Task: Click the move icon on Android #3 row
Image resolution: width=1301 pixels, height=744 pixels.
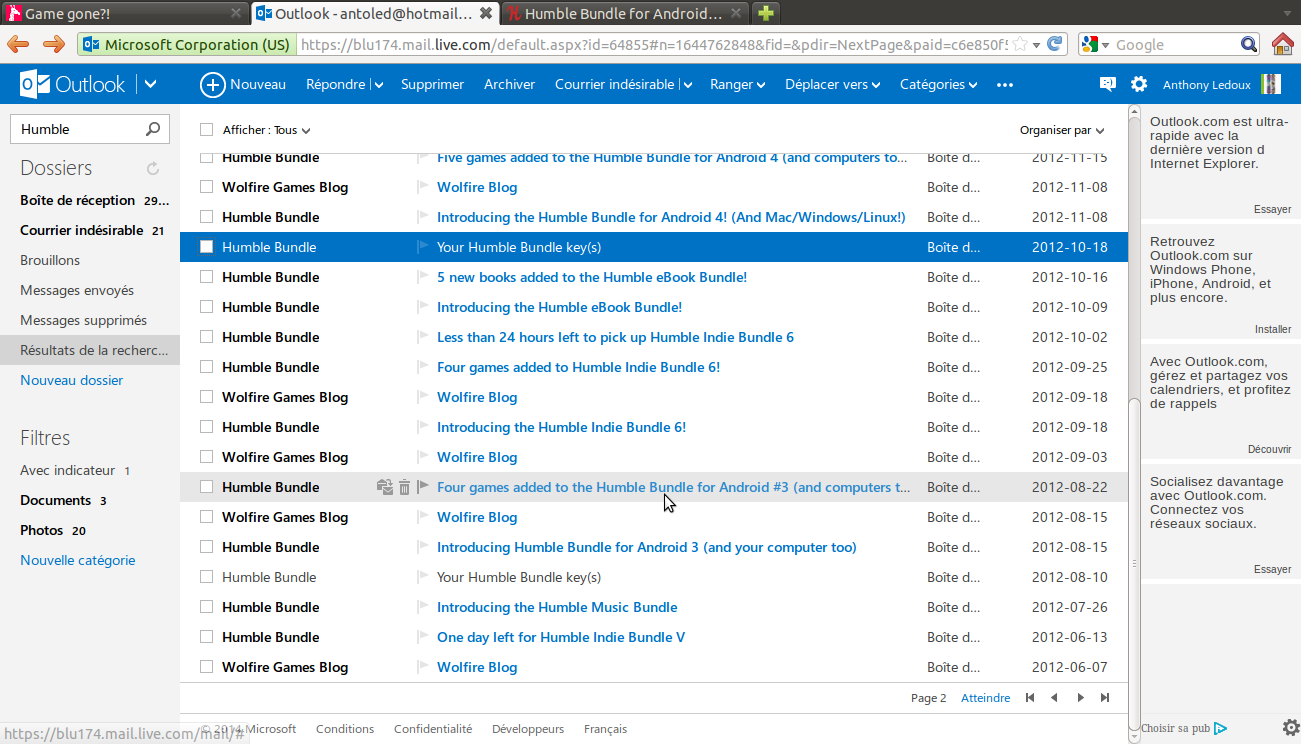Action: pos(385,487)
